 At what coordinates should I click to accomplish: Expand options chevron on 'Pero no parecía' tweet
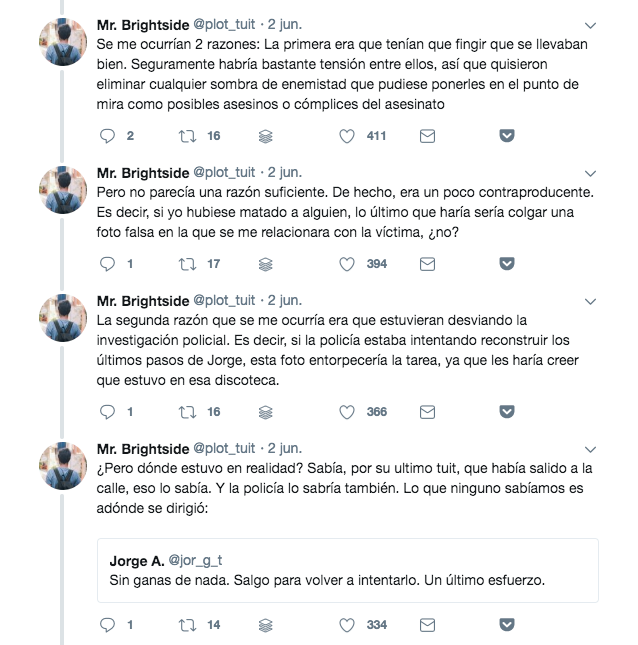click(590, 174)
